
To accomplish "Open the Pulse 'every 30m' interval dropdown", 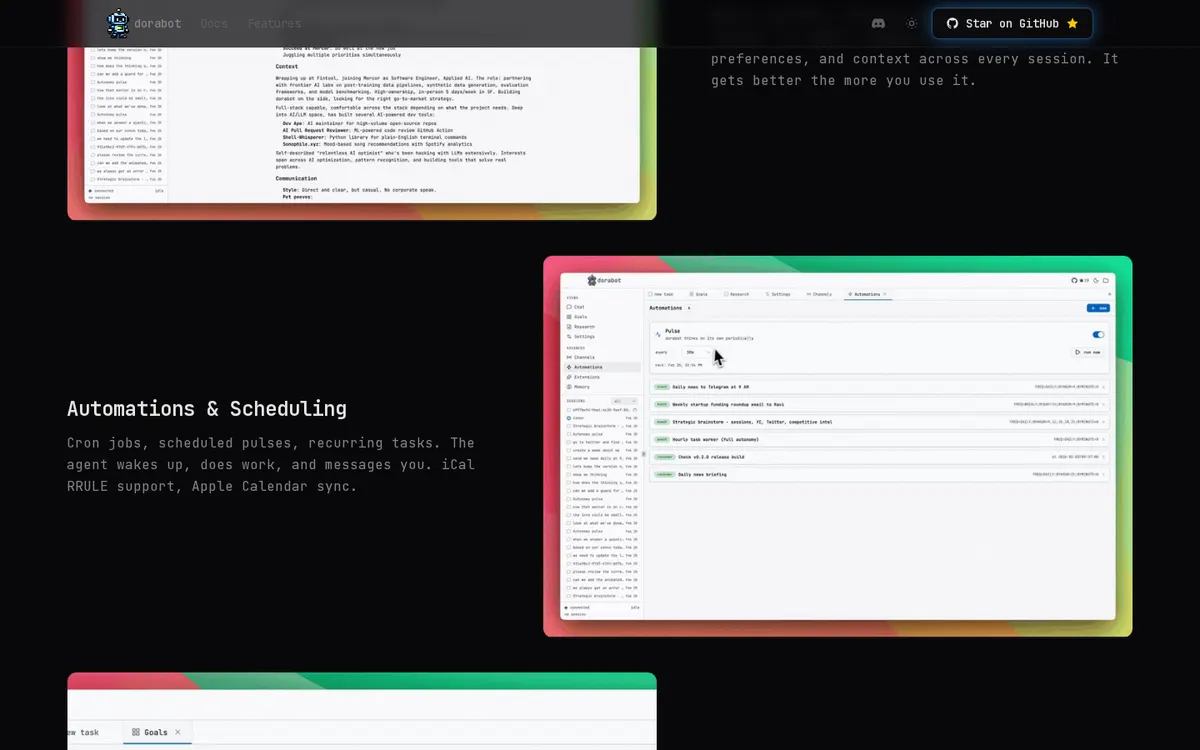I will coord(697,352).
